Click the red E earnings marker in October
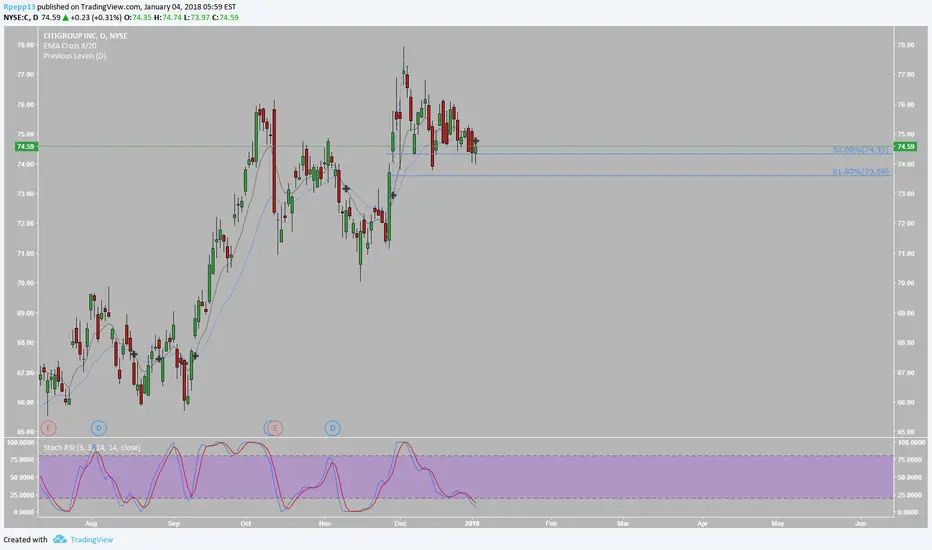Image resolution: width=932 pixels, height=550 pixels. point(275,428)
